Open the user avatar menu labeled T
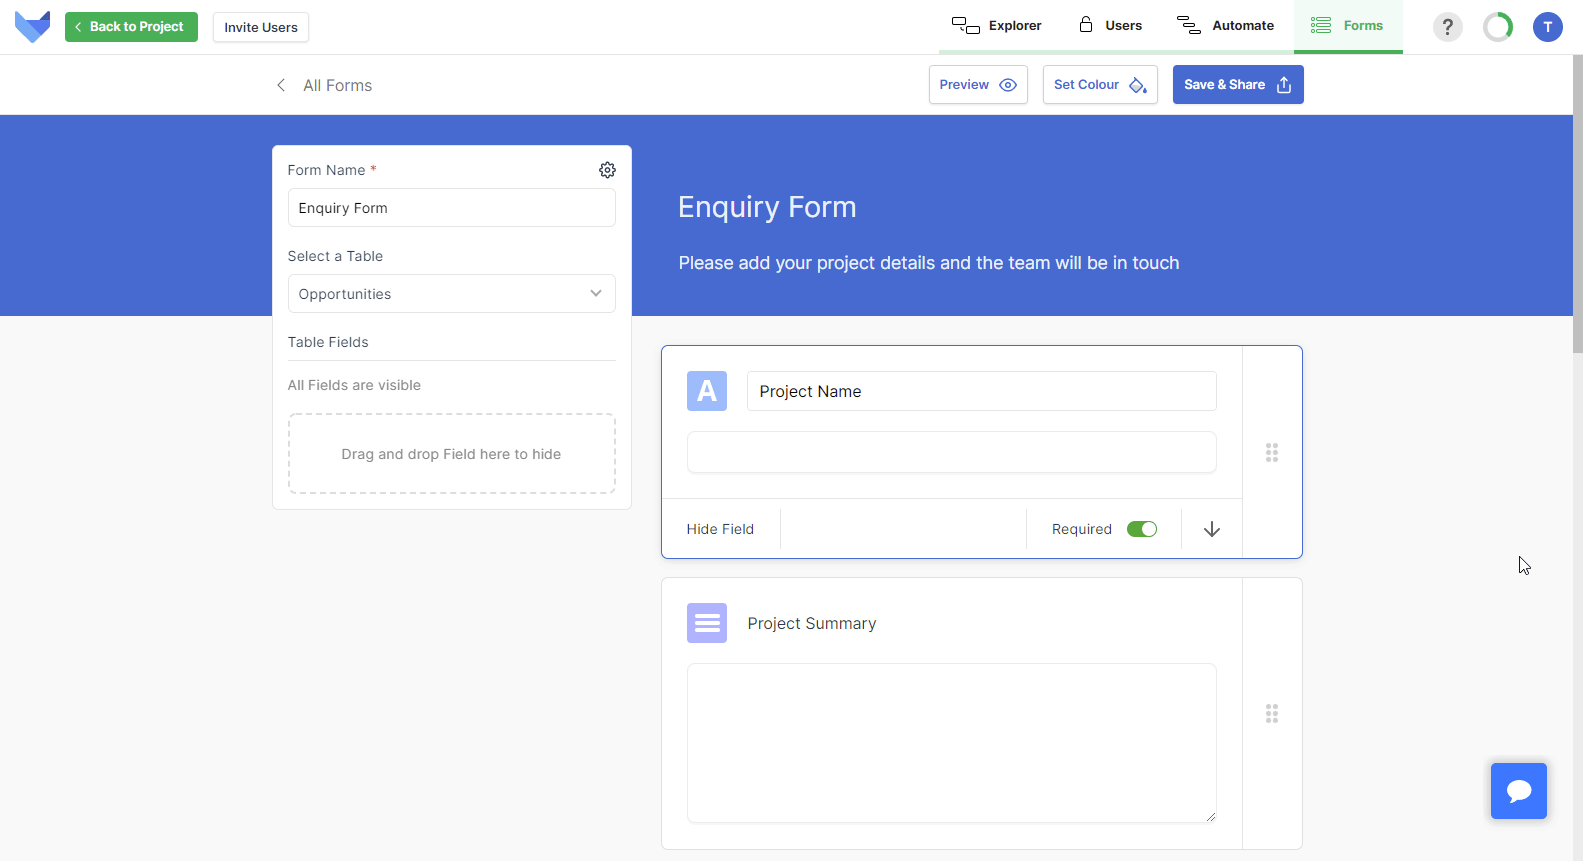 pyautogui.click(x=1547, y=27)
